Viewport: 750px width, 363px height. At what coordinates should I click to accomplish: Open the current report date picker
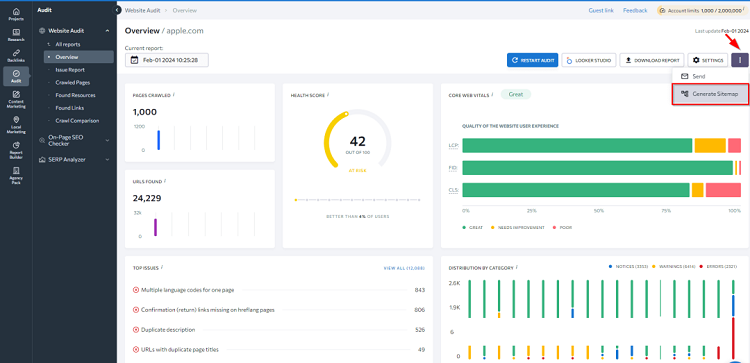166,60
